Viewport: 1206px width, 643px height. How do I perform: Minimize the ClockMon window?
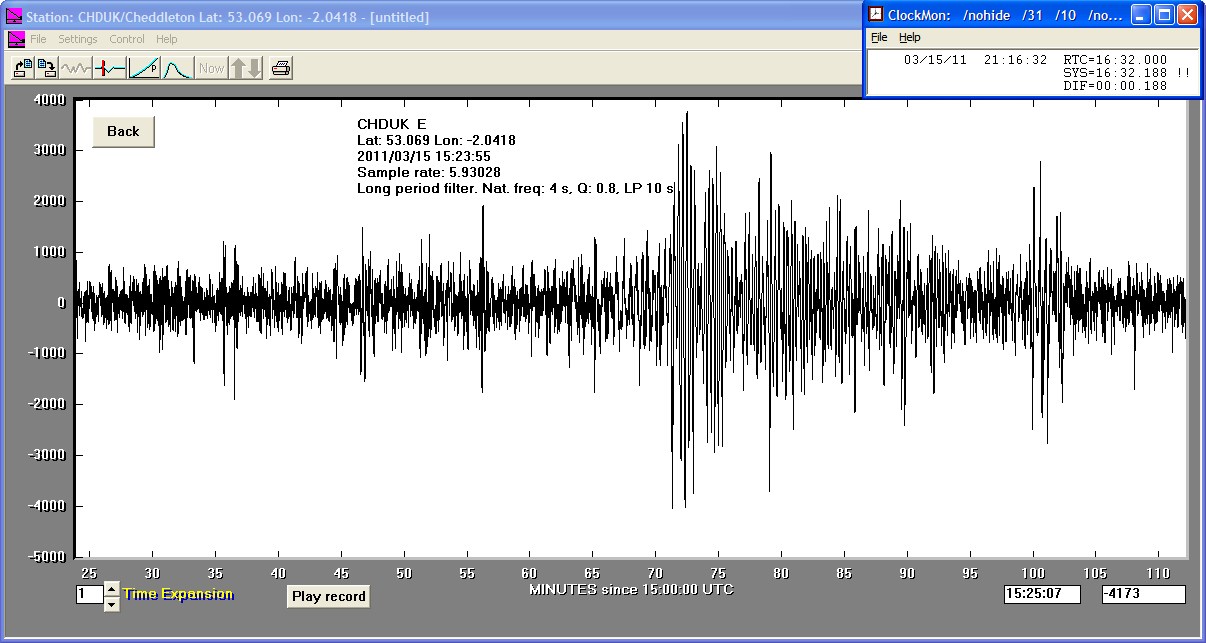pyautogui.click(x=1141, y=14)
